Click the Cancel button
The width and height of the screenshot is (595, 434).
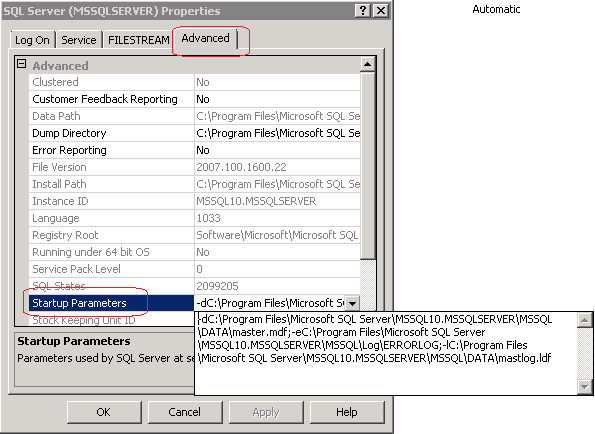click(x=184, y=412)
